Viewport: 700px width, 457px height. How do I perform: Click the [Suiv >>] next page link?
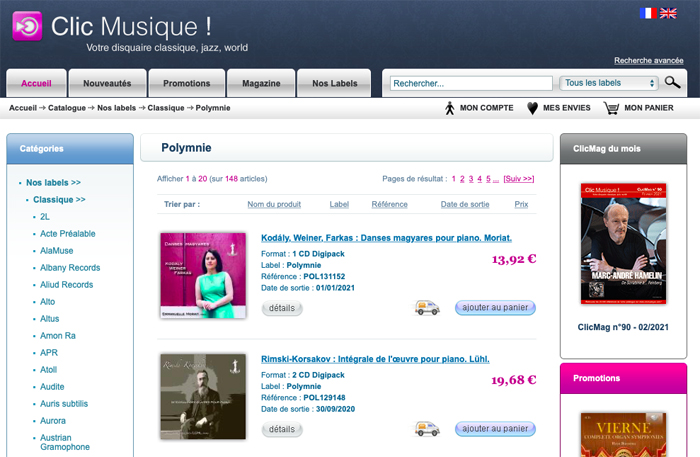click(518, 179)
